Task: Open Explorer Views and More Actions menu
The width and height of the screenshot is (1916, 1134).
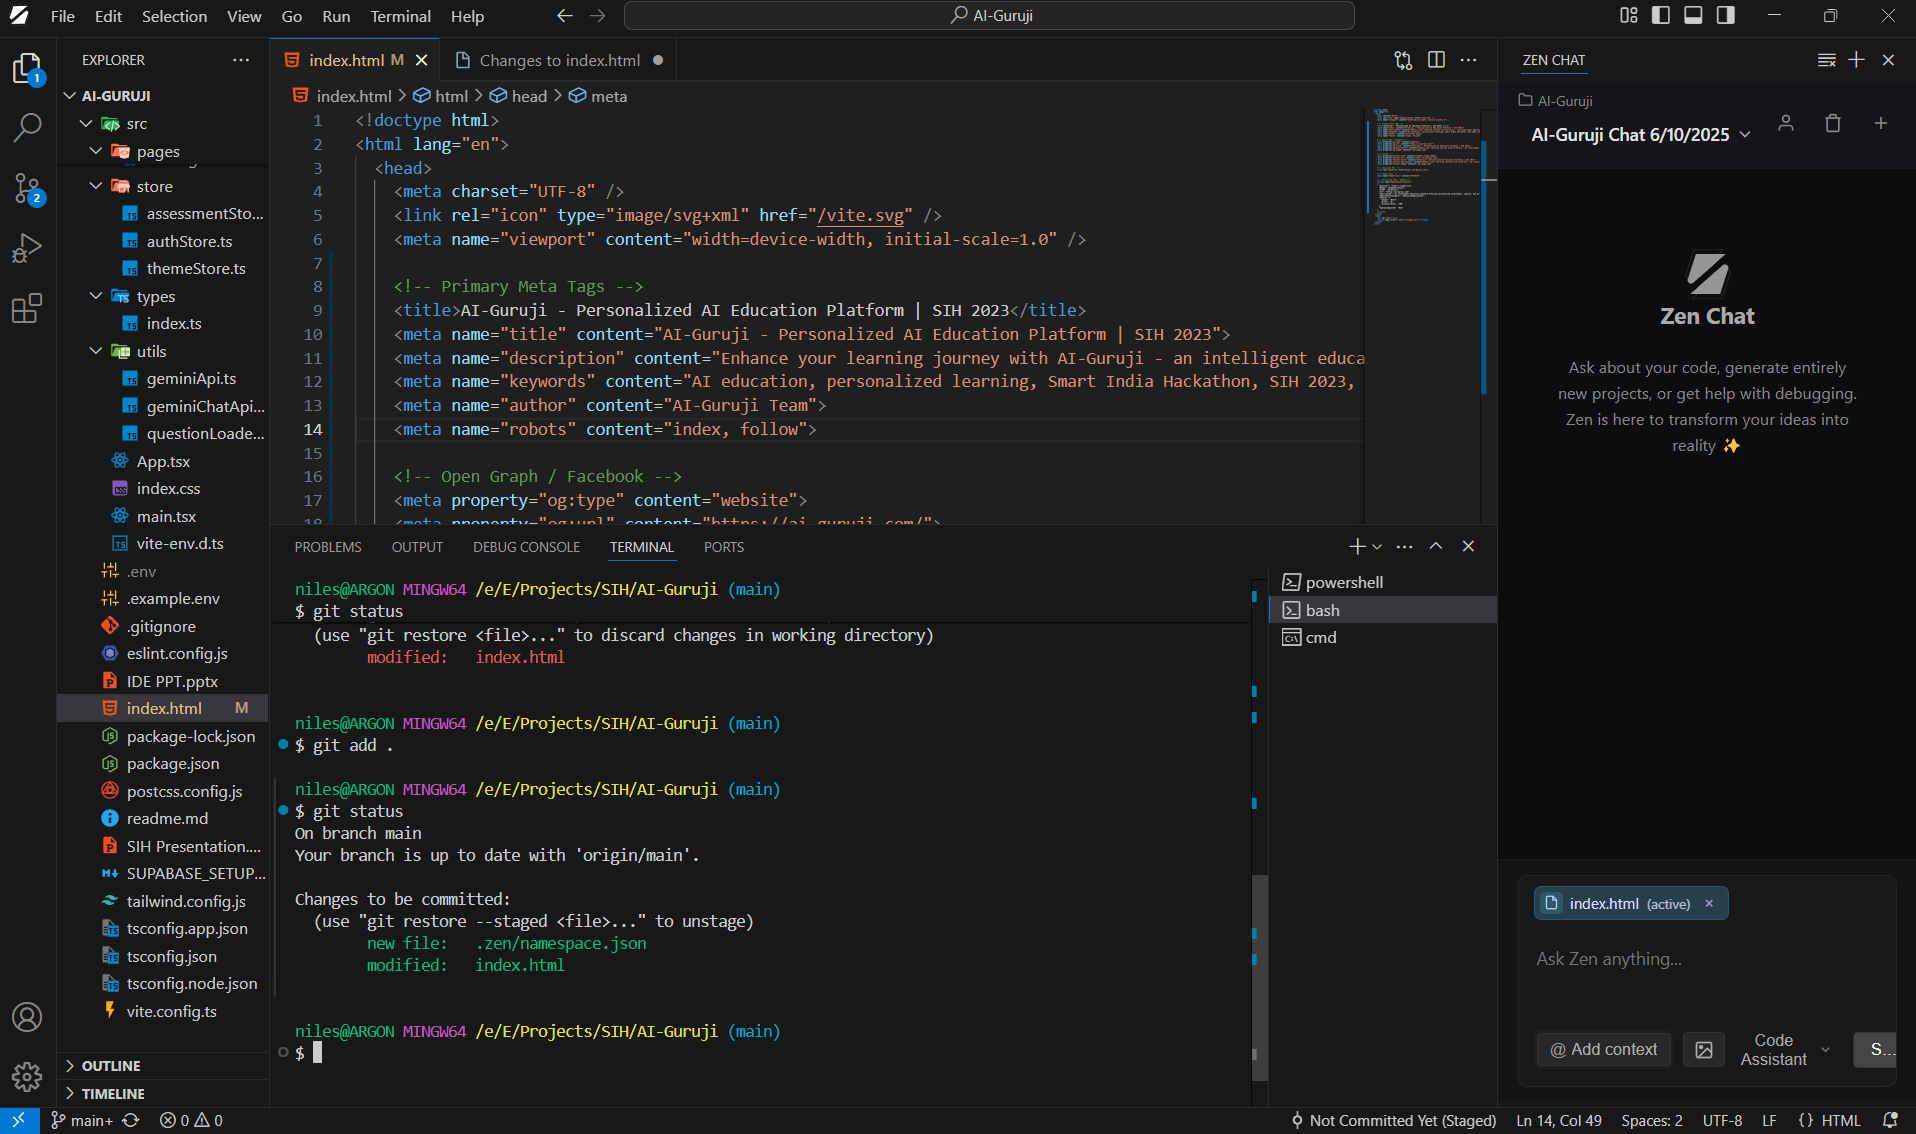Action: point(241,60)
